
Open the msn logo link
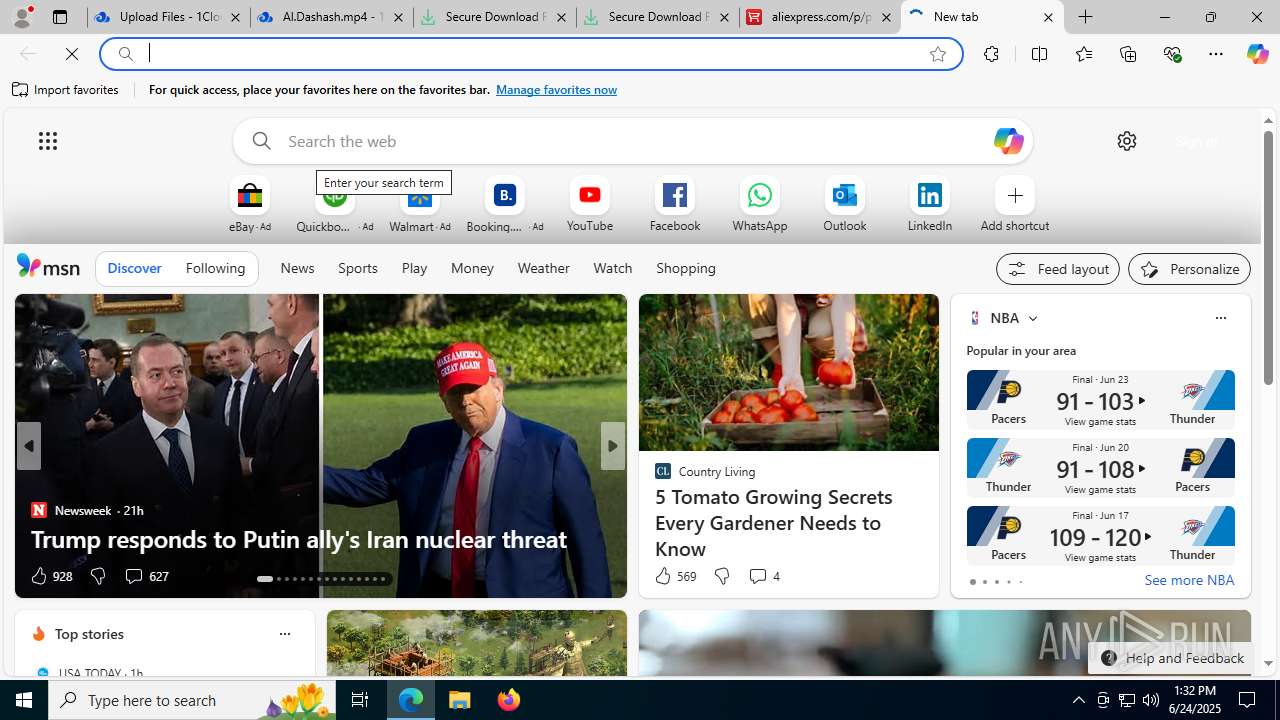pyautogui.click(x=48, y=266)
